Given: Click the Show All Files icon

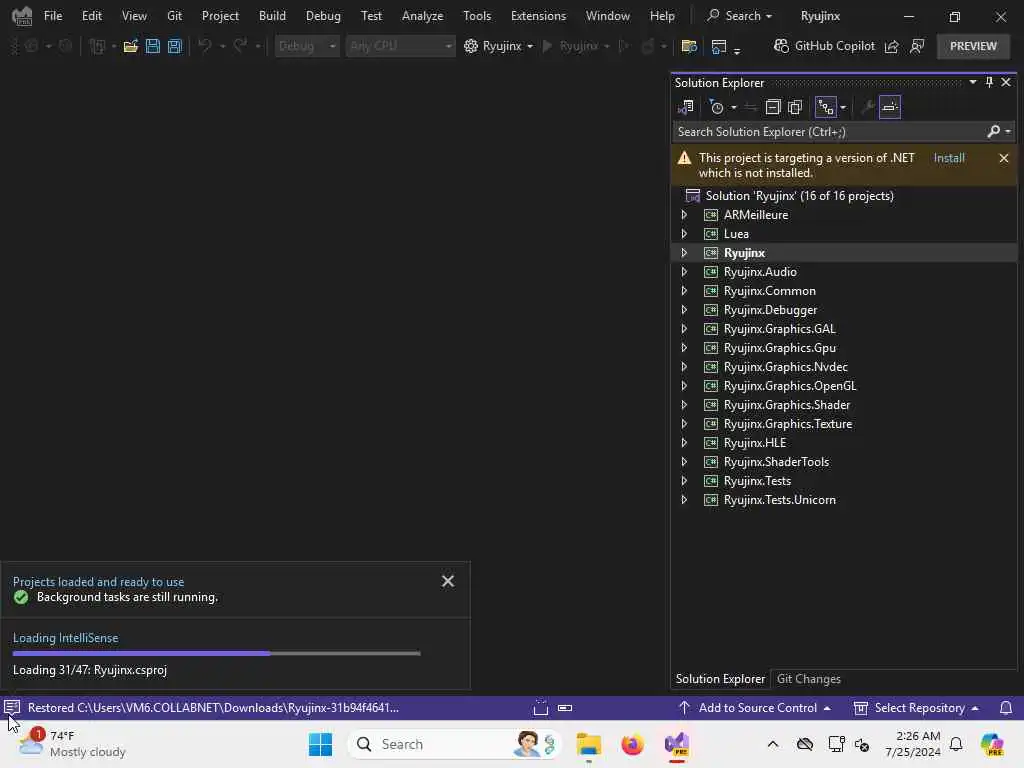Looking at the screenshot, I should [x=795, y=107].
